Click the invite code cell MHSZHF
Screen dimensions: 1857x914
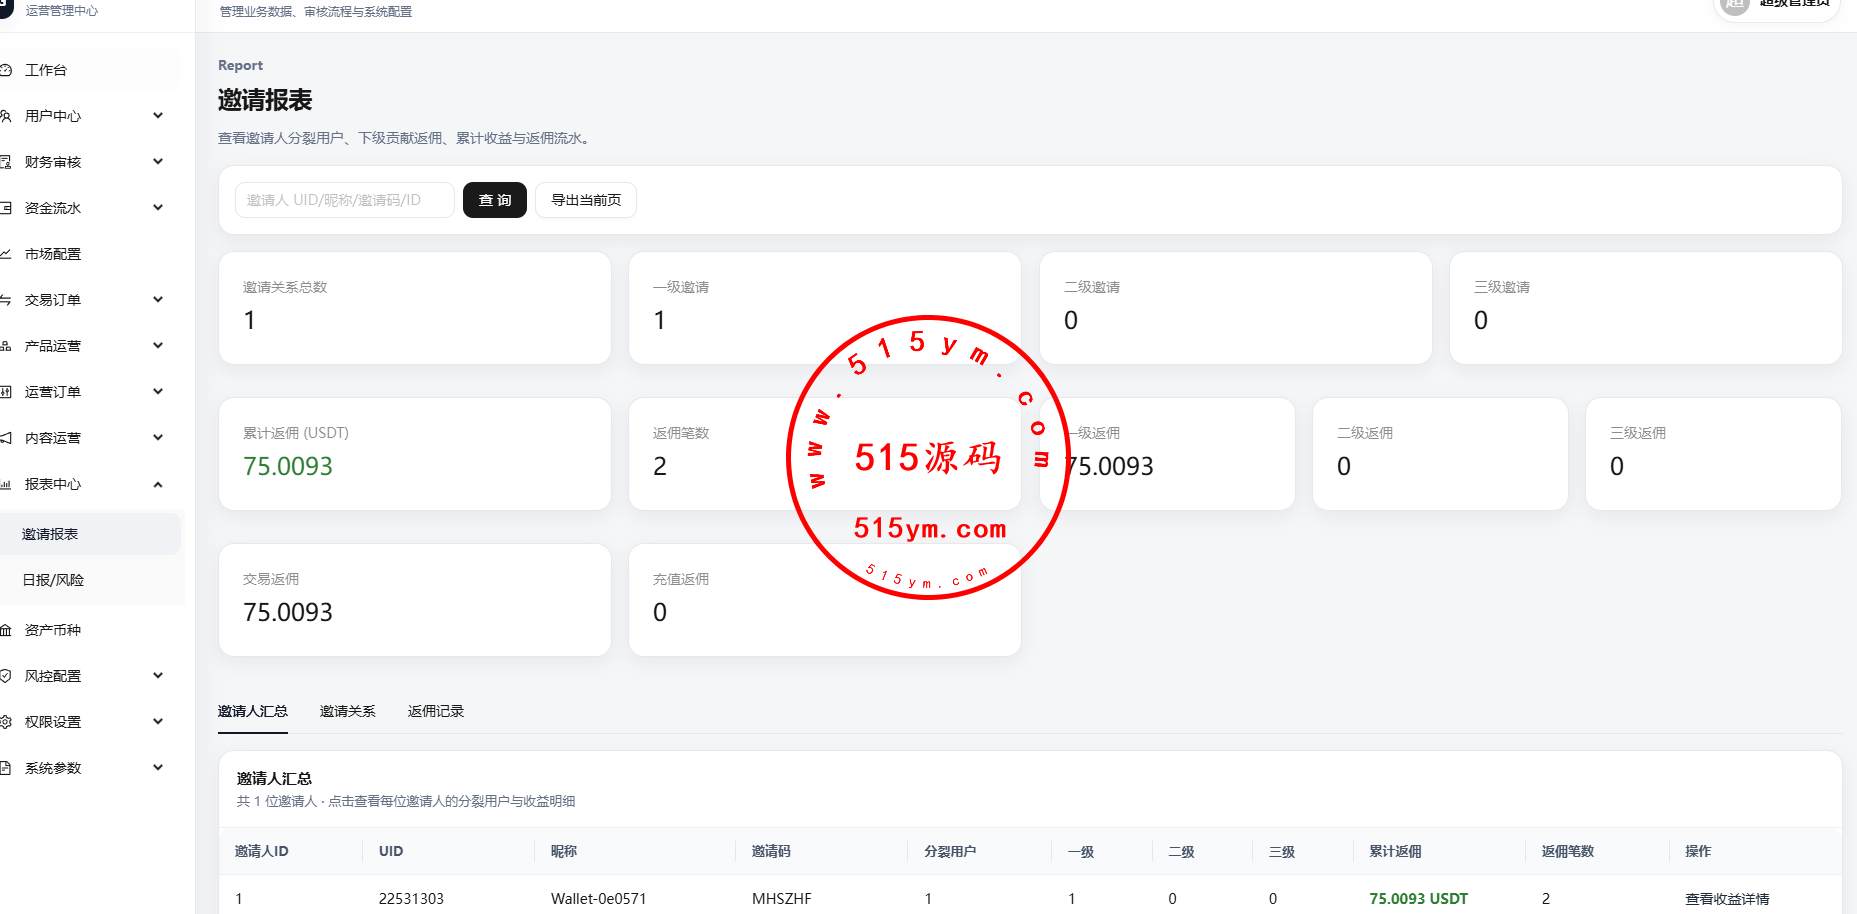[782, 899]
